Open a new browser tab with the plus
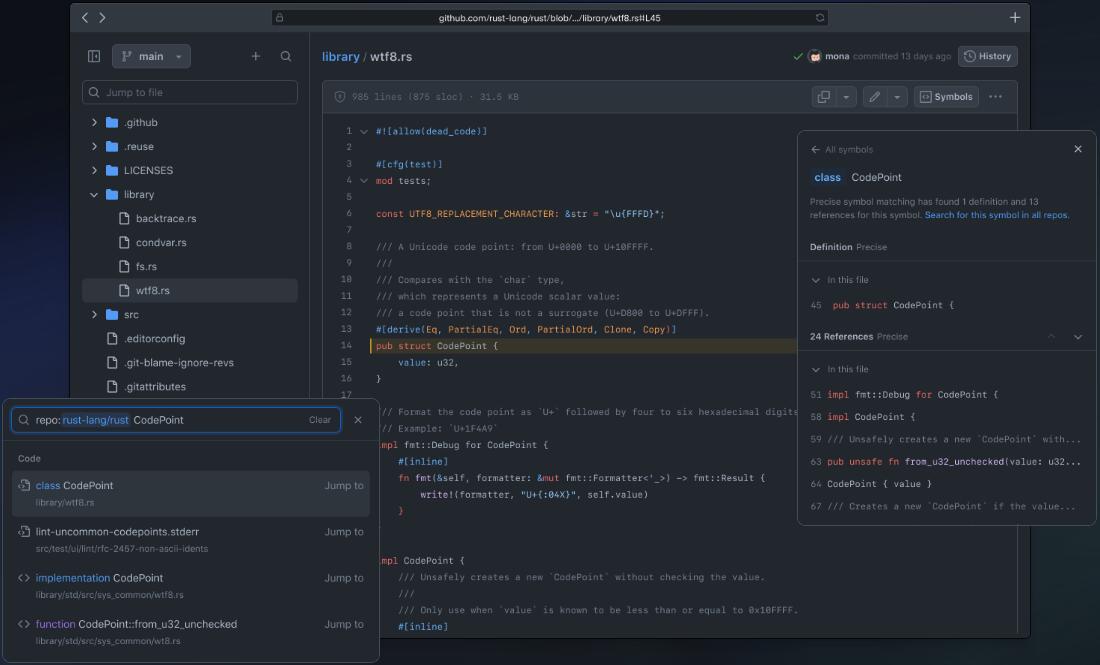Image resolution: width=1100 pixels, height=665 pixels. 1014,17
